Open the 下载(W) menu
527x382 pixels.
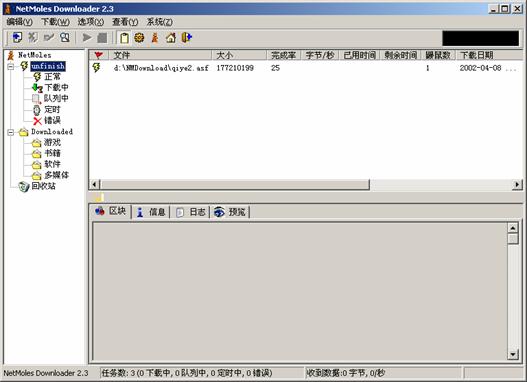[55, 22]
